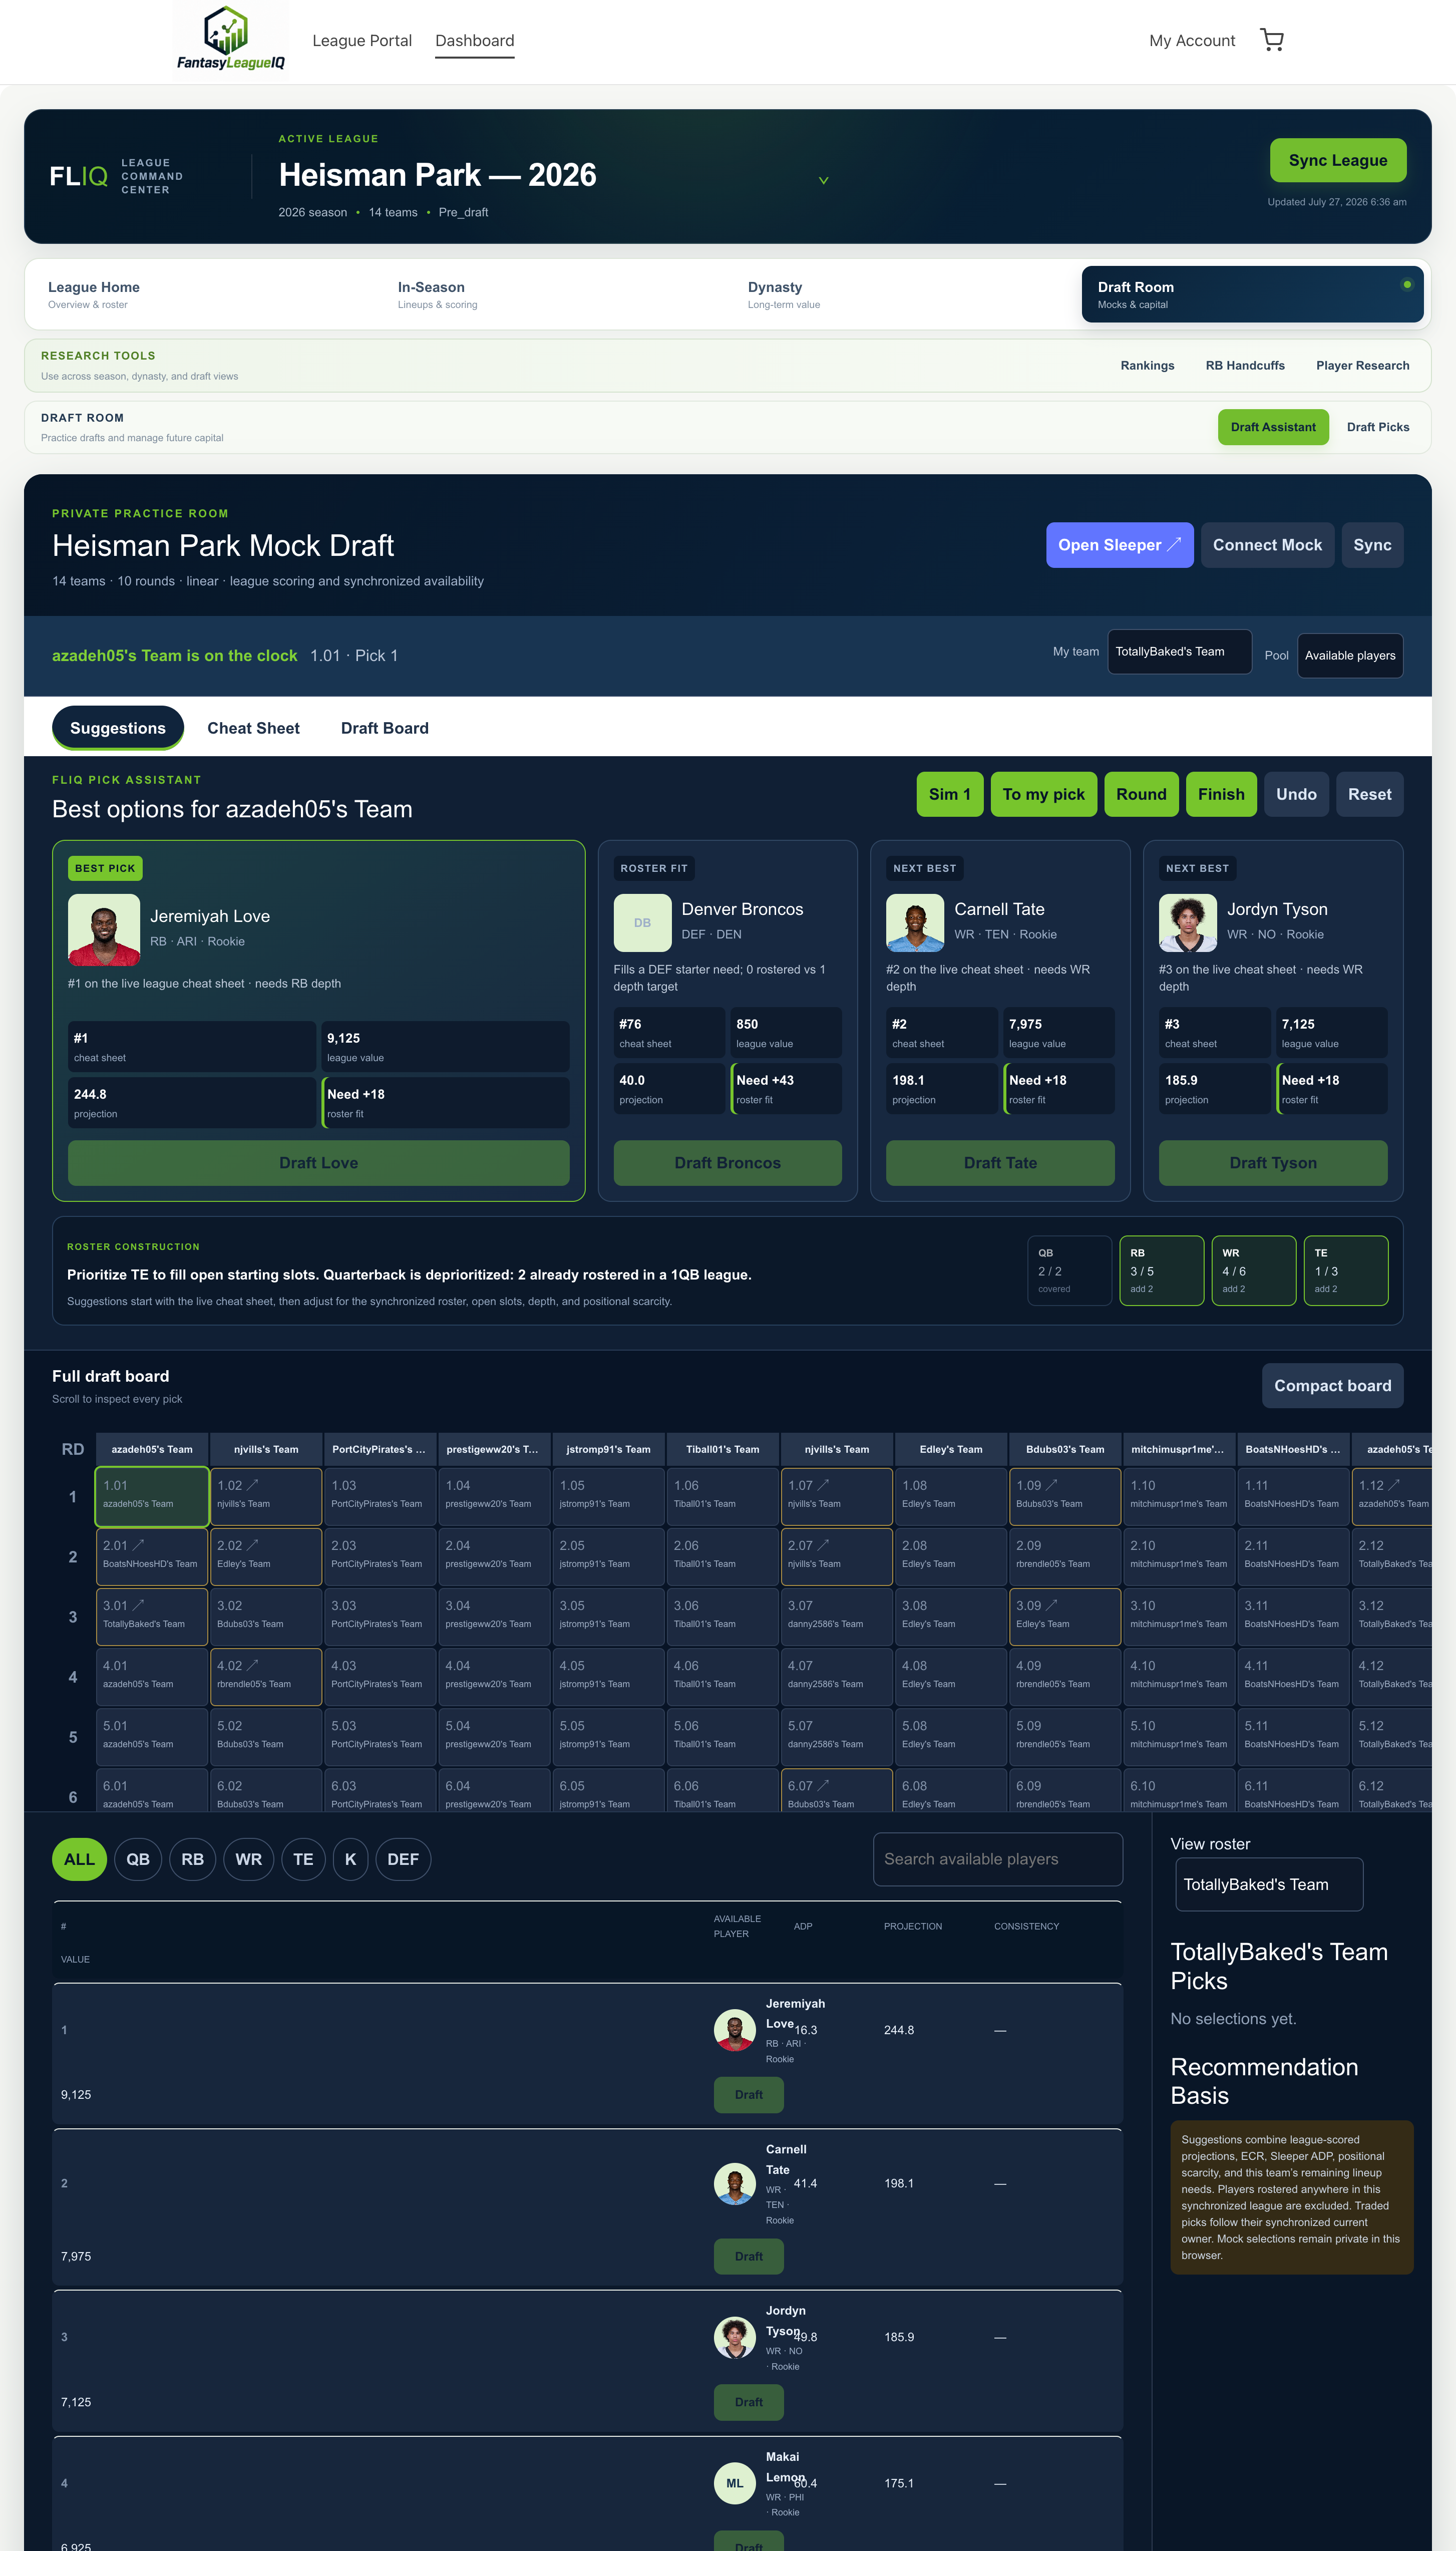The width and height of the screenshot is (1456, 2551).
Task: Open RB Handcuffs research tool
Action: coord(1245,366)
